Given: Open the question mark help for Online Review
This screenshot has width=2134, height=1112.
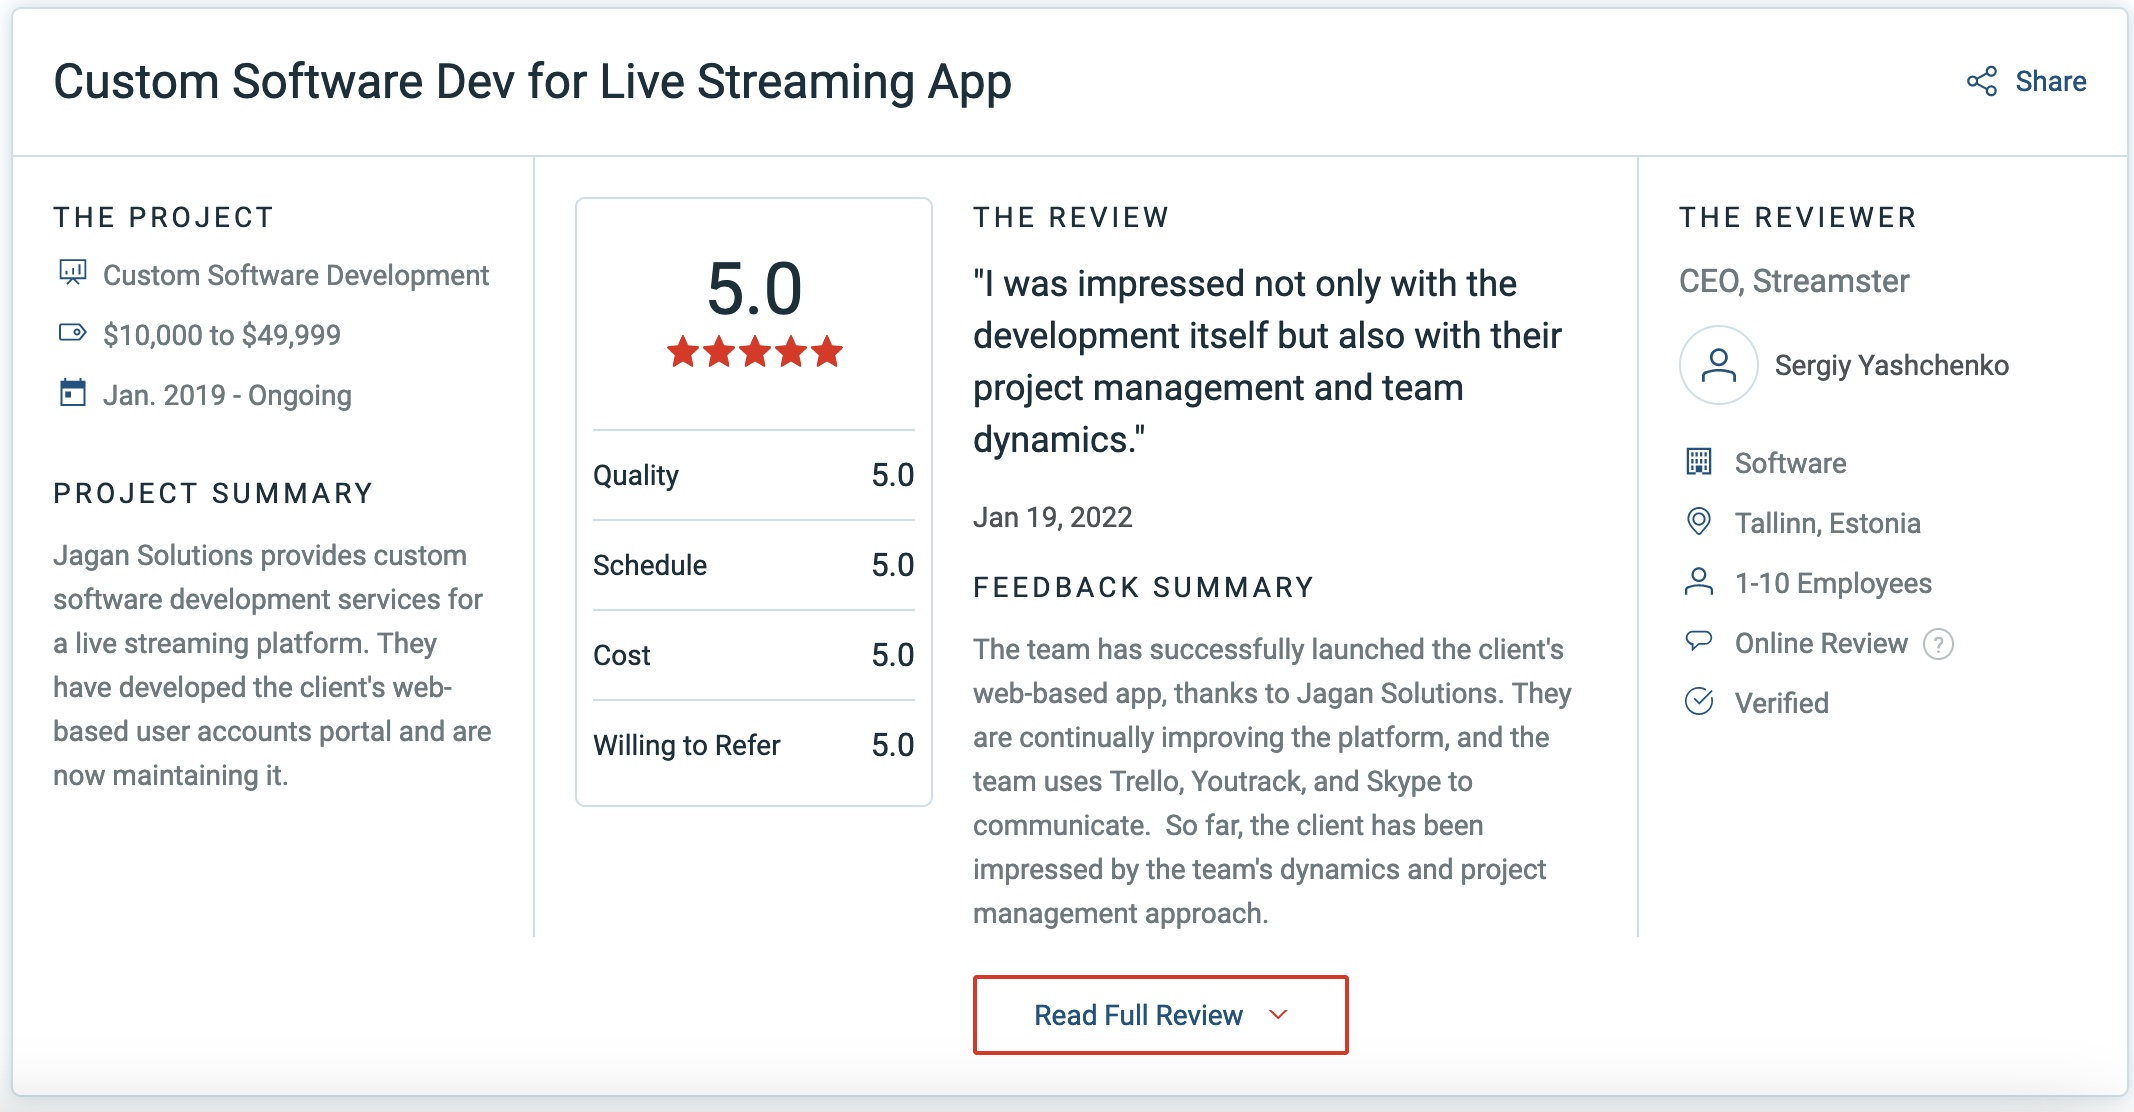Looking at the screenshot, I should click(1938, 644).
